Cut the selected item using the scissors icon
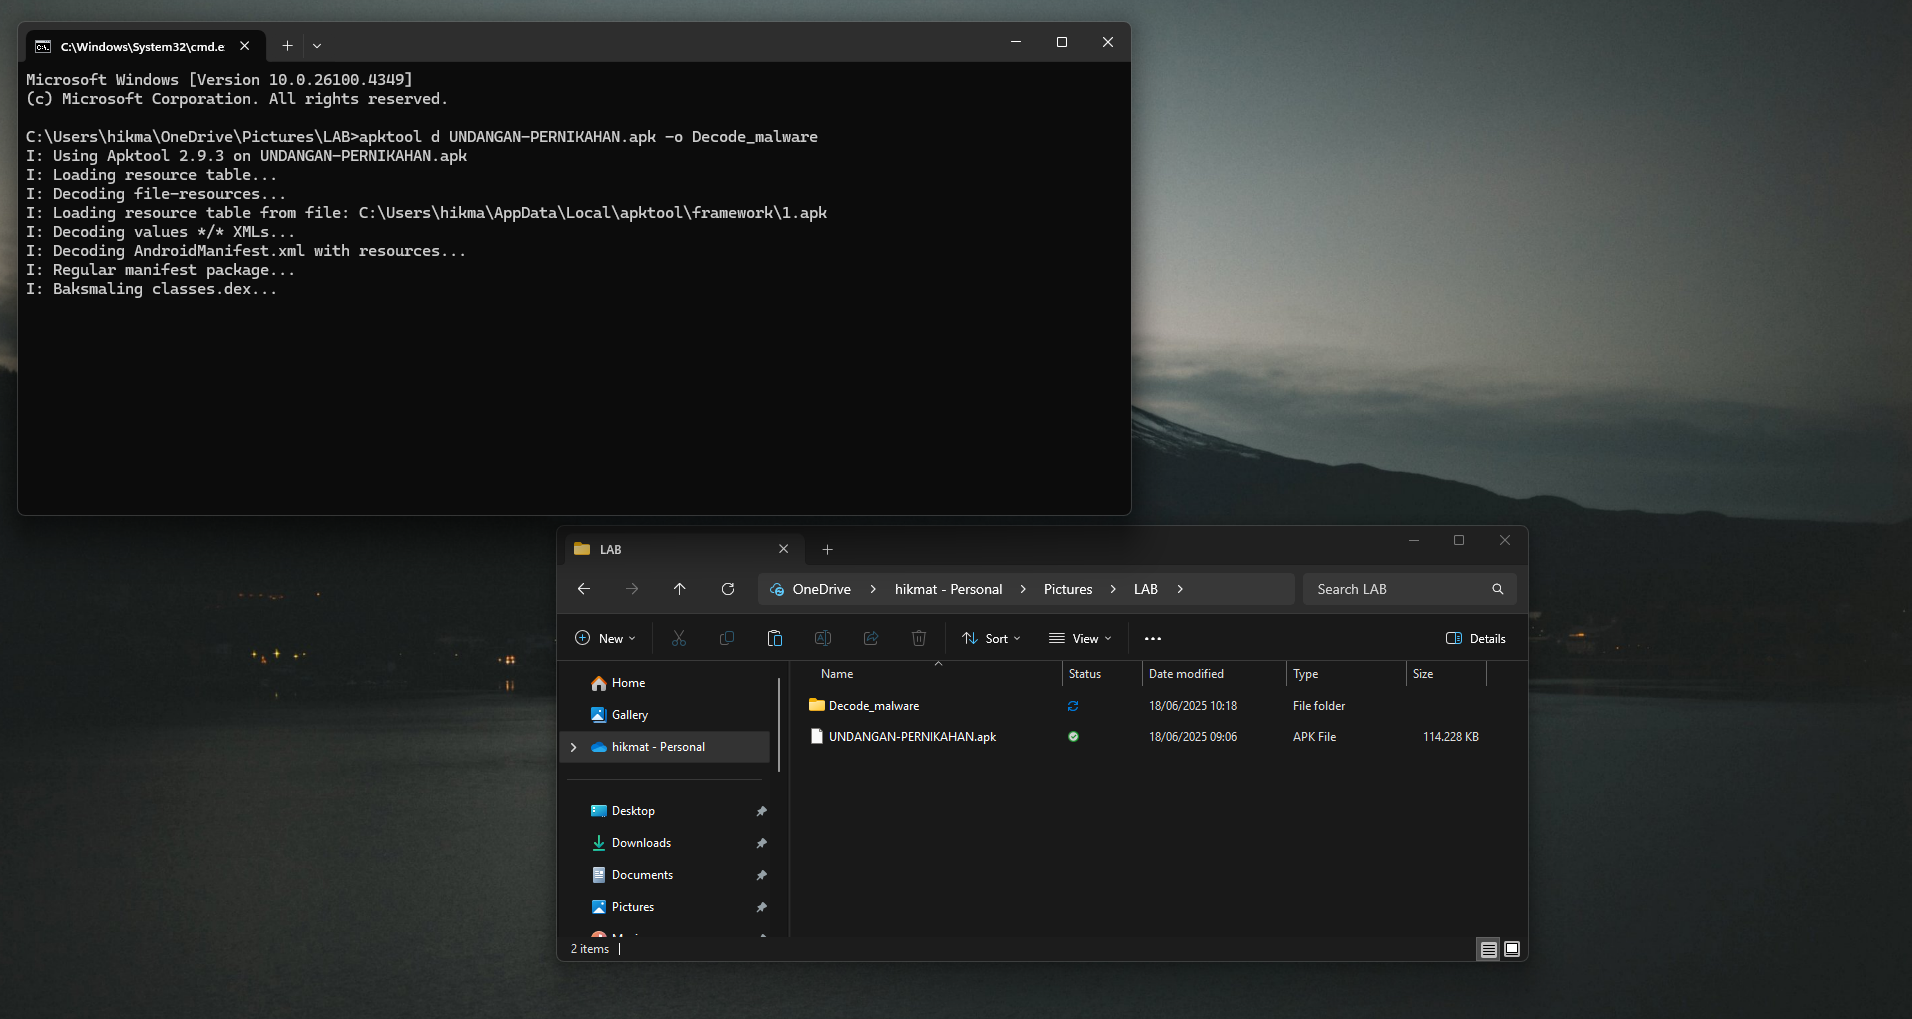 coord(679,638)
